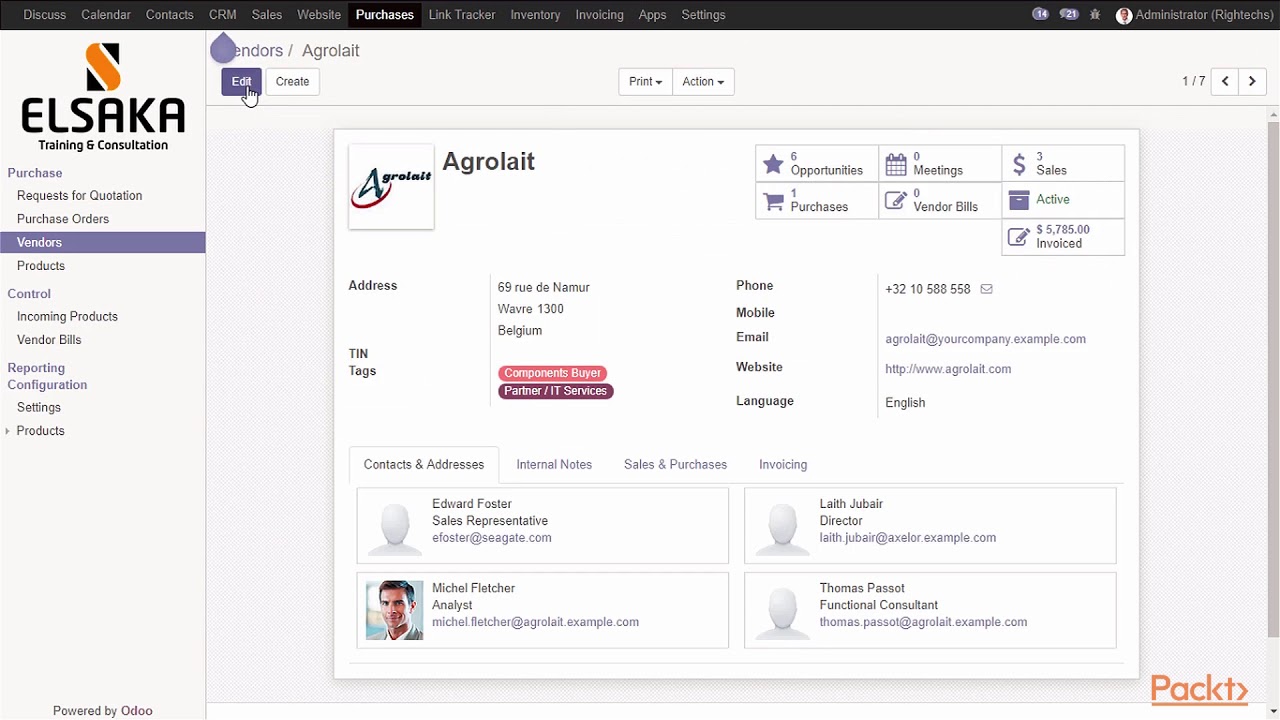The height and width of the screenshot is (720, 1280).
Task: Click the Administrator user avatar
Action: [x=1124, y=15]
